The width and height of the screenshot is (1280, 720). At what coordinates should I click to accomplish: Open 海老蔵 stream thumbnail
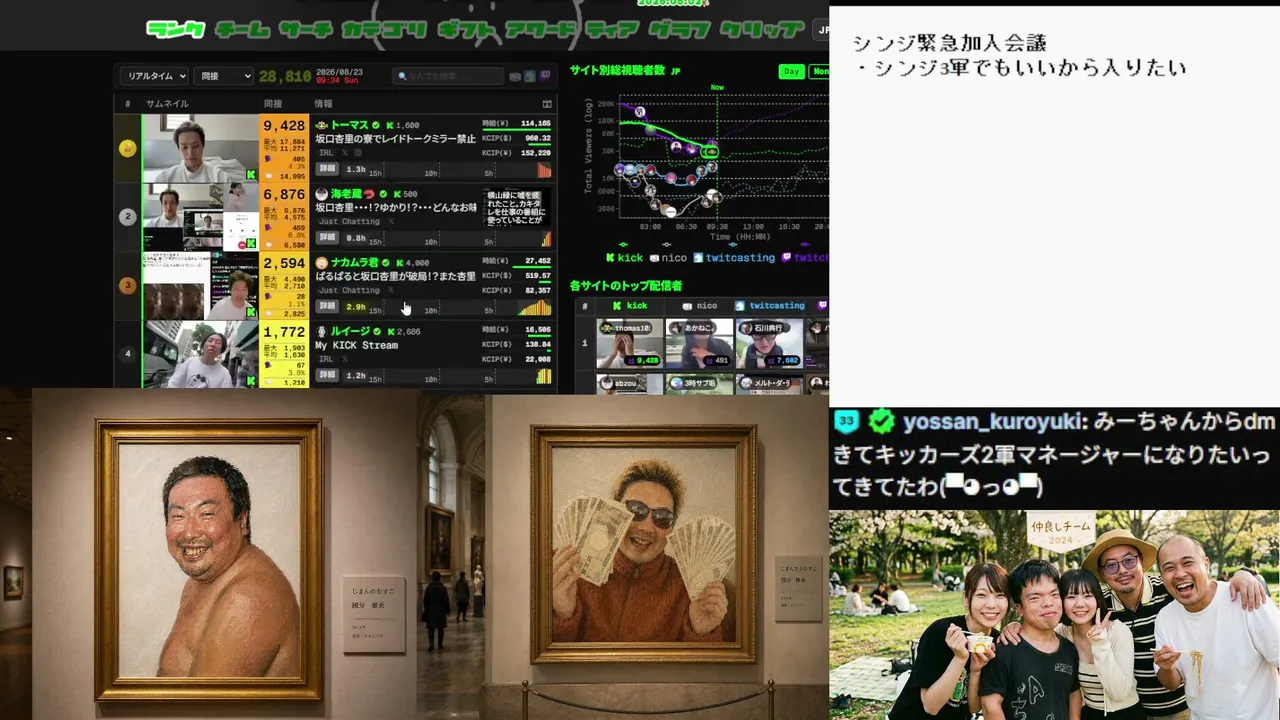coord(200,217)
